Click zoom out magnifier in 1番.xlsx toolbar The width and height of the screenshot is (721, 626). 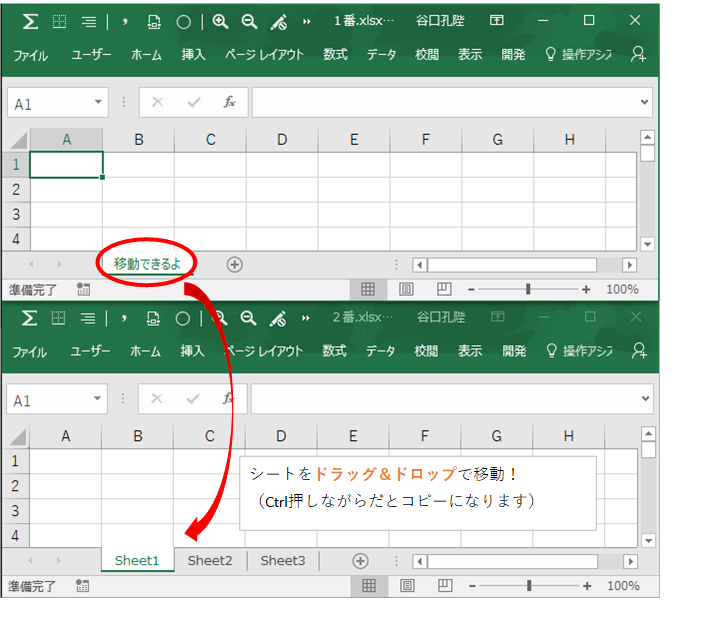click(249, 21)
